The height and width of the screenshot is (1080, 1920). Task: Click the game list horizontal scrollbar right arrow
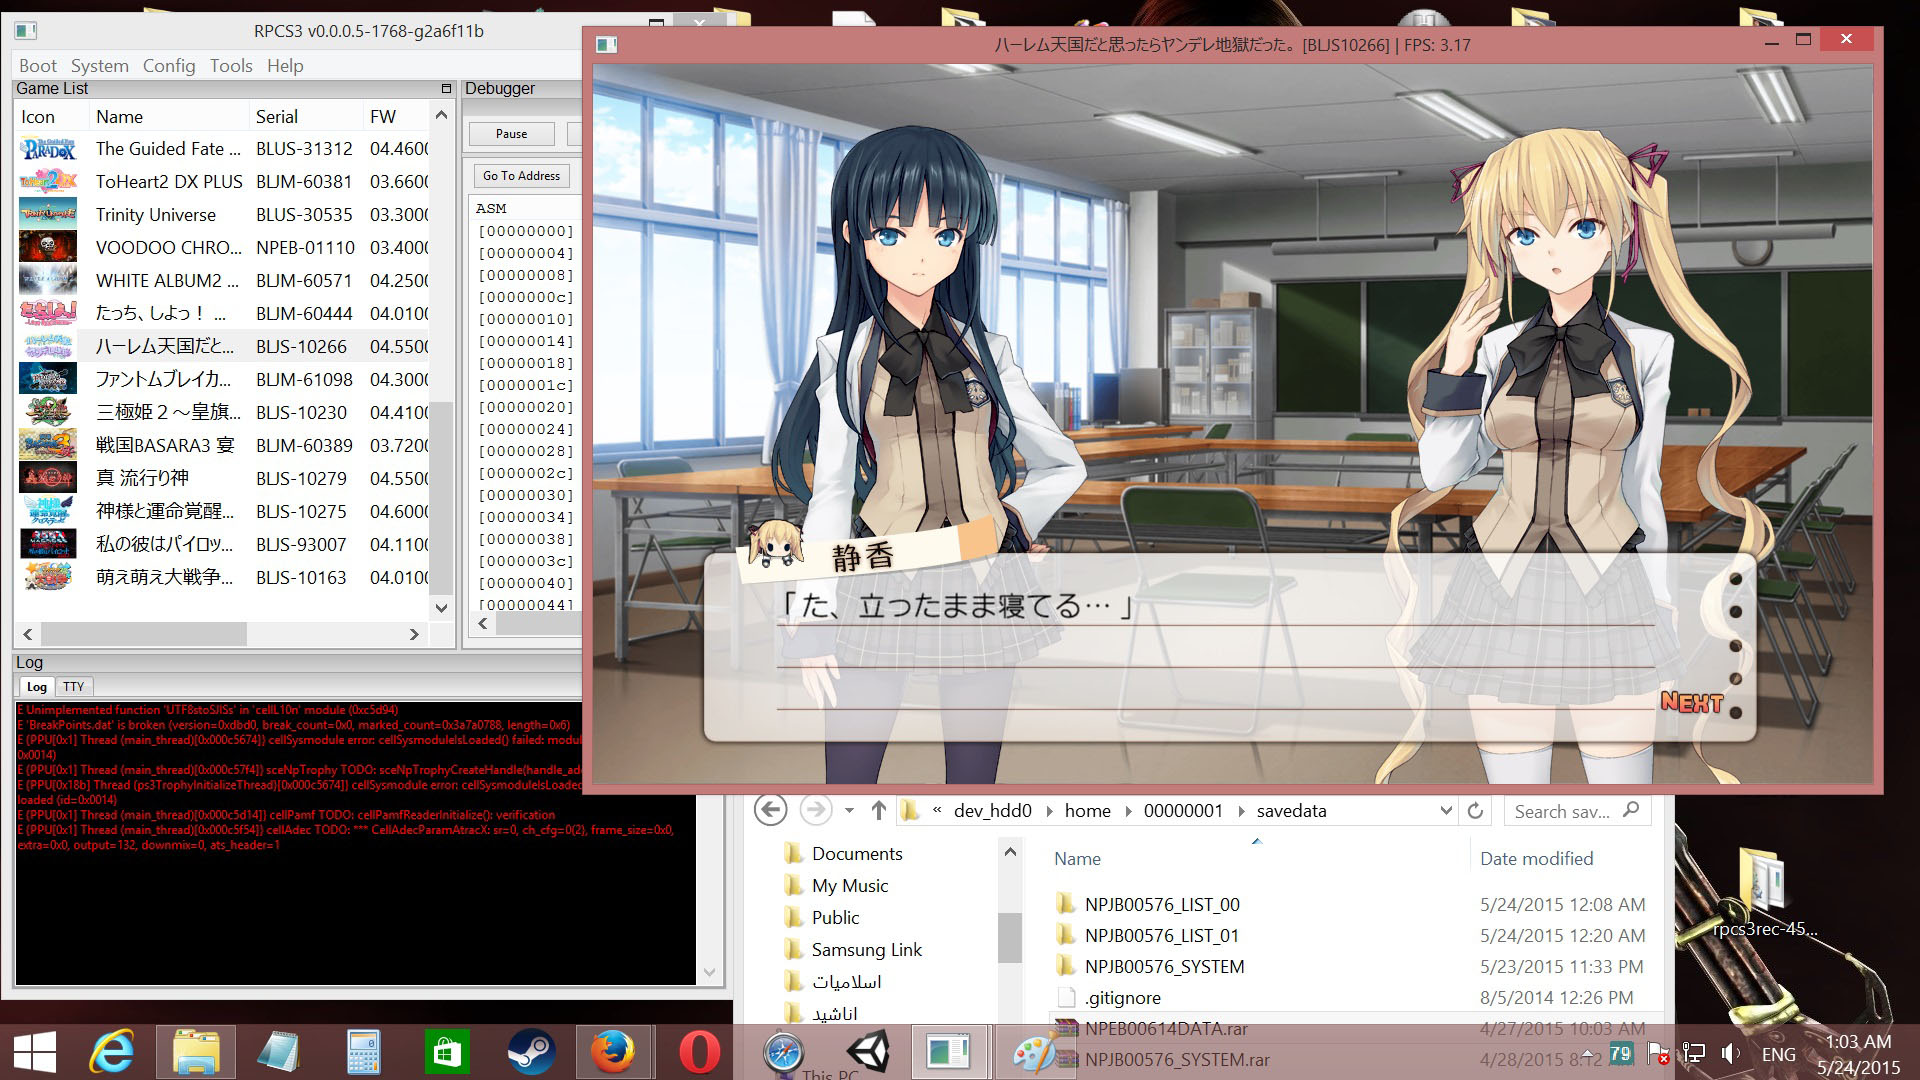click(x=414, y=634)
